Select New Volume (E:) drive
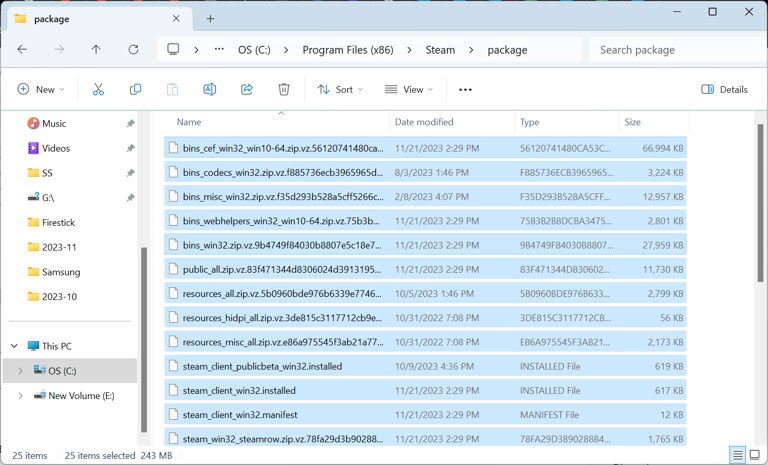Viewport: 768px width, 465px height. pyautogui.click(x=81, y=395)
